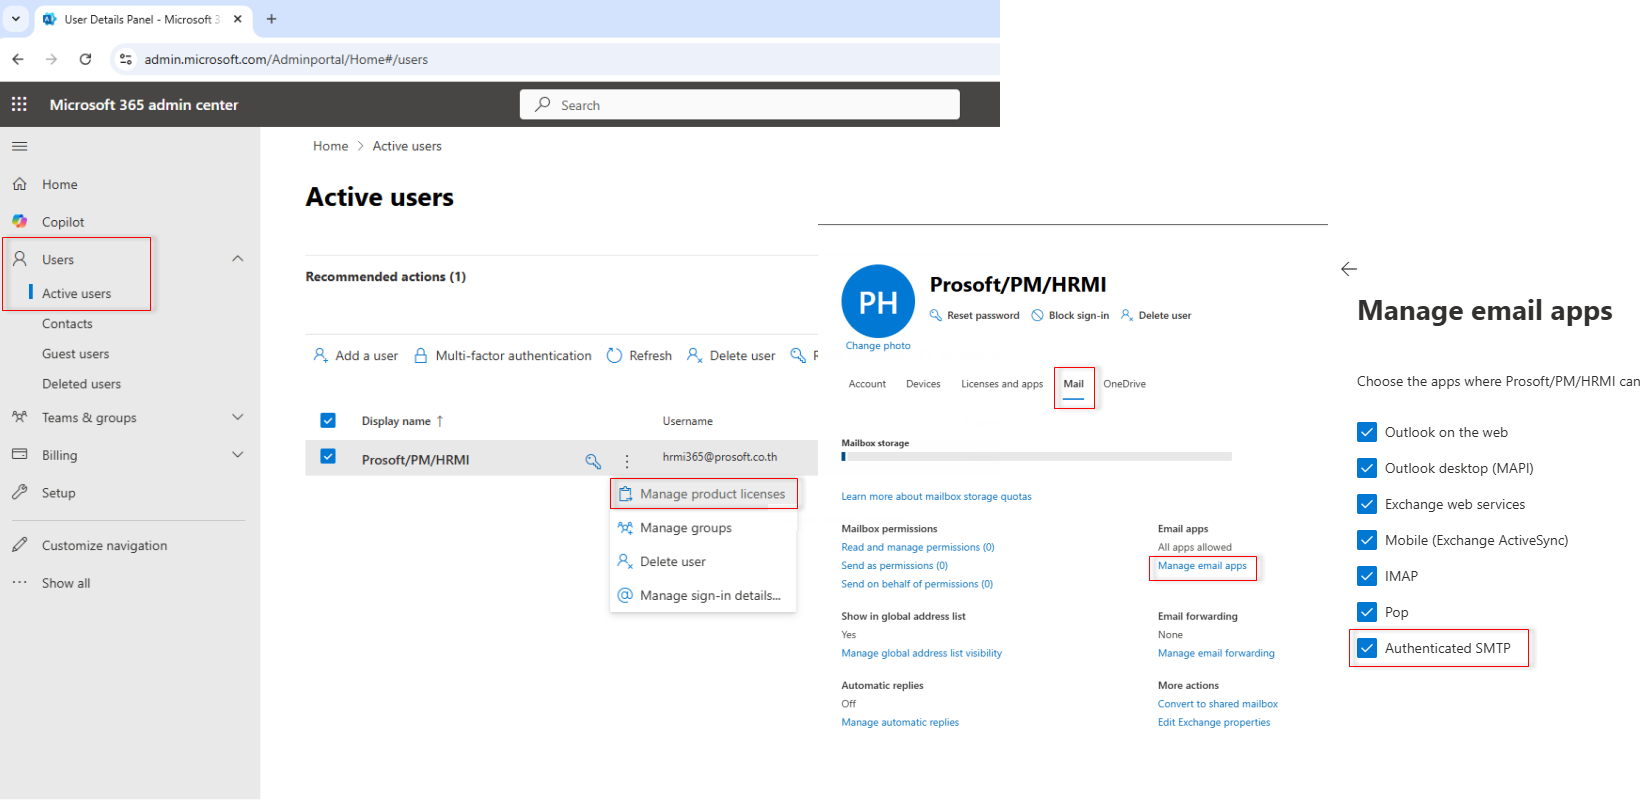Click the Search input field
1640x800 pixels.
[x=740, y=105]
